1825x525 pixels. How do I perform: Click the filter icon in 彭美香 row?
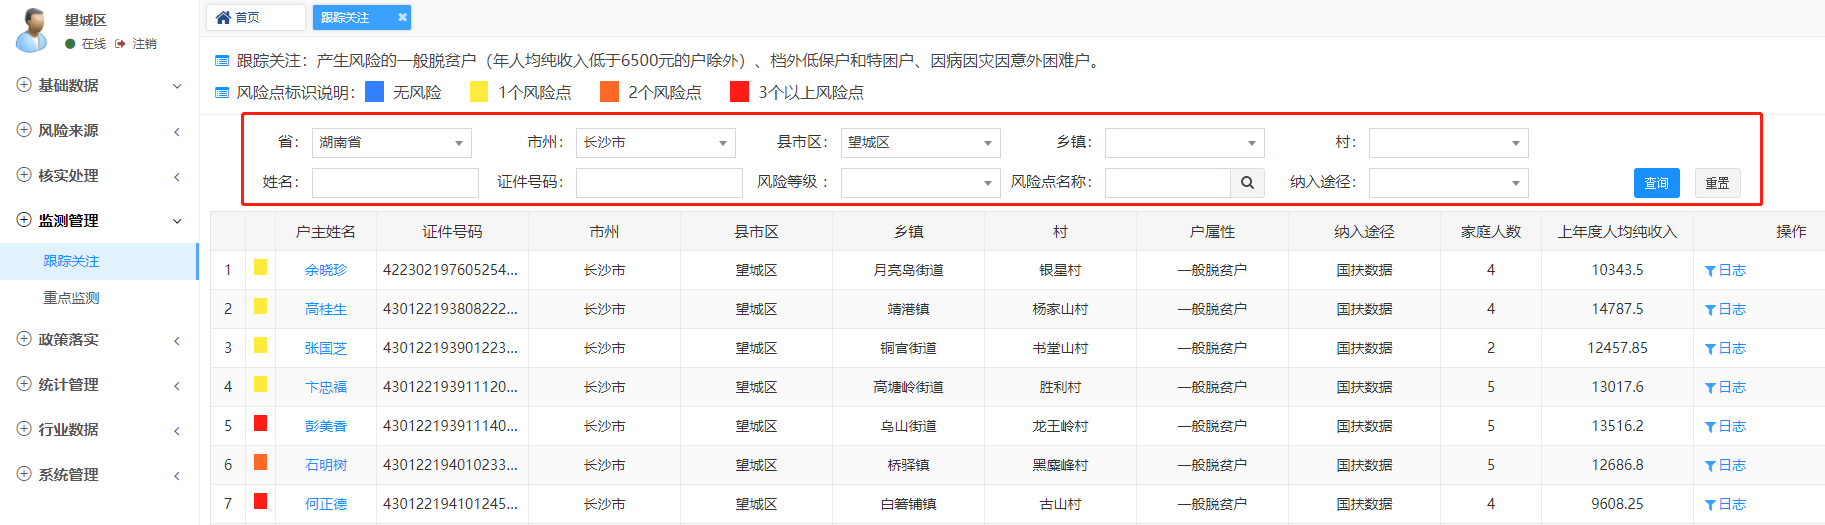(1710, 427)
